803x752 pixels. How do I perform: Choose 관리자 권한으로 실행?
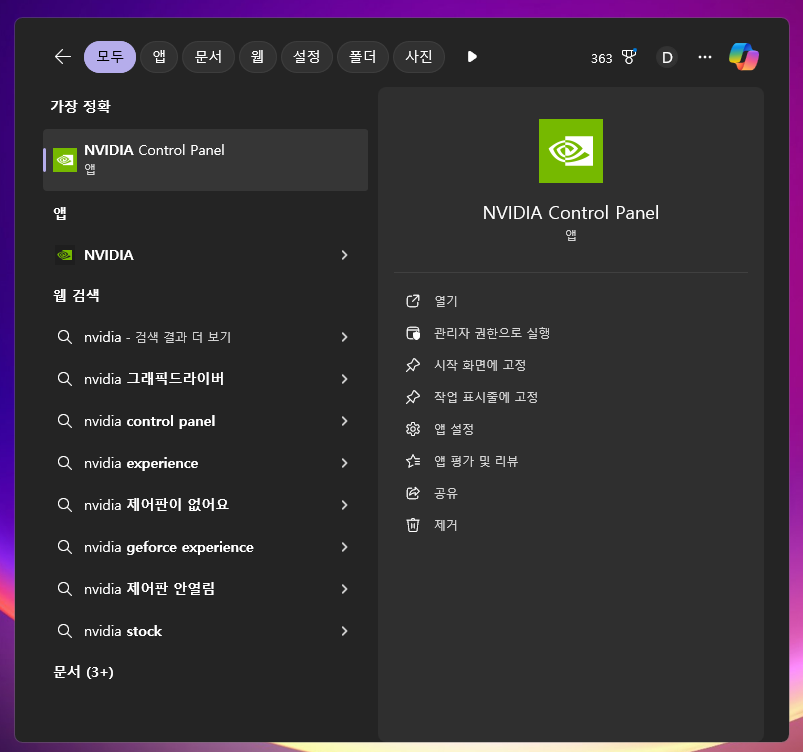(492, 333)
